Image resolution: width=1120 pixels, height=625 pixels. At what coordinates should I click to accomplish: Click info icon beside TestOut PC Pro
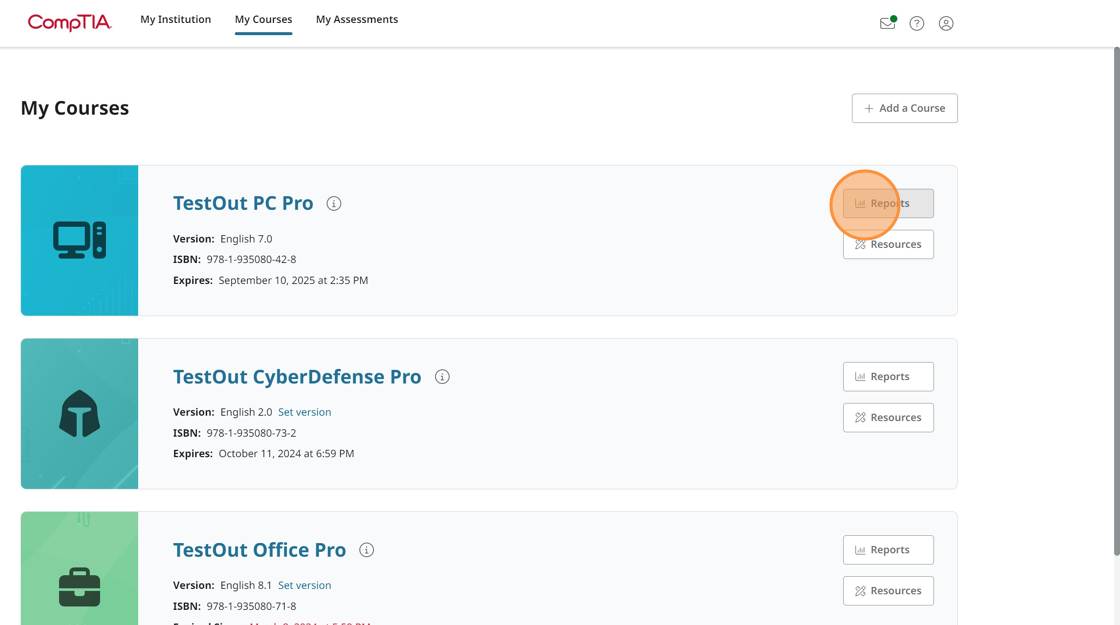(x=334, y=204)
